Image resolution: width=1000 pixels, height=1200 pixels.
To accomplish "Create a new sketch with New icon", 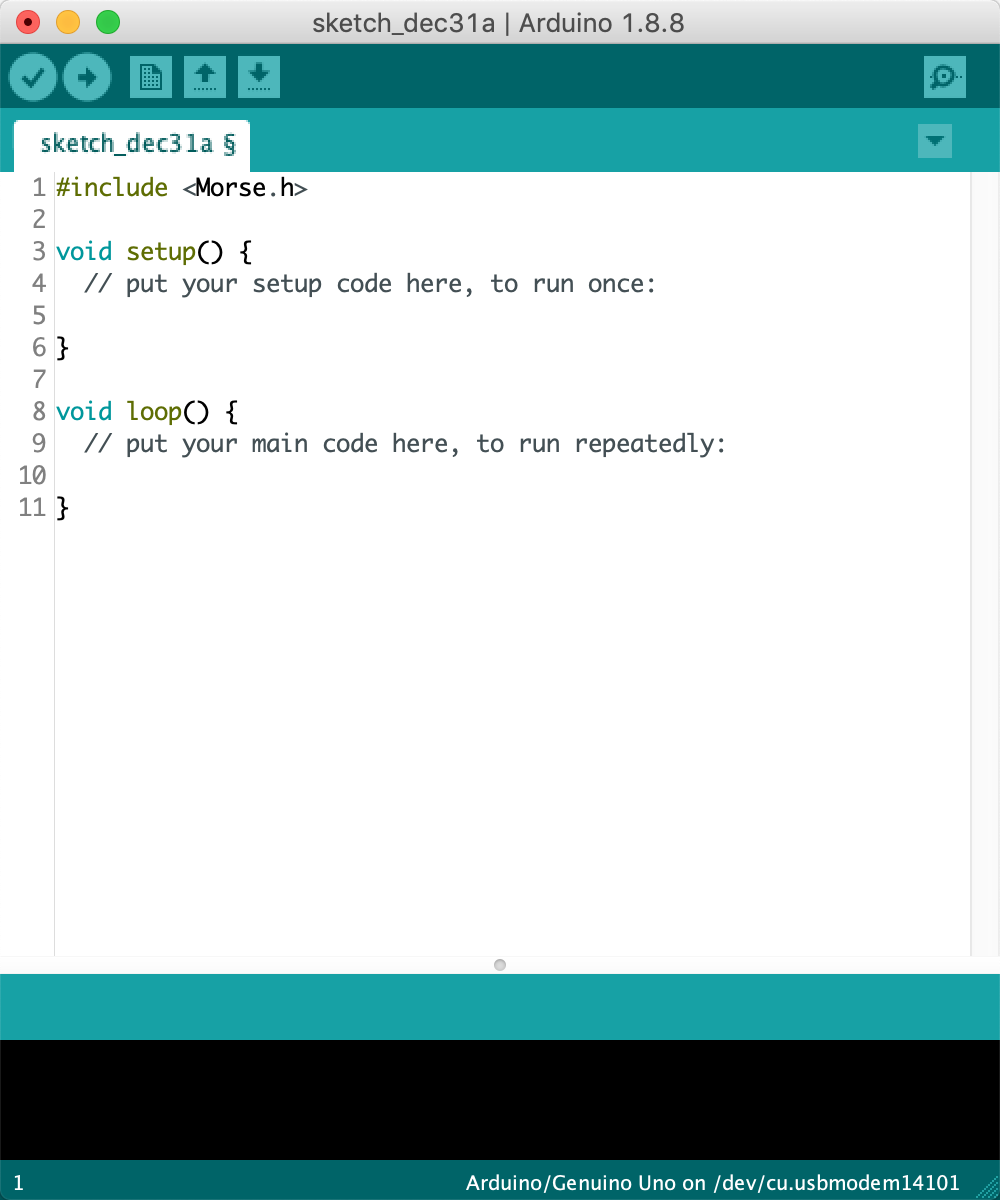I will pos(151,77).
